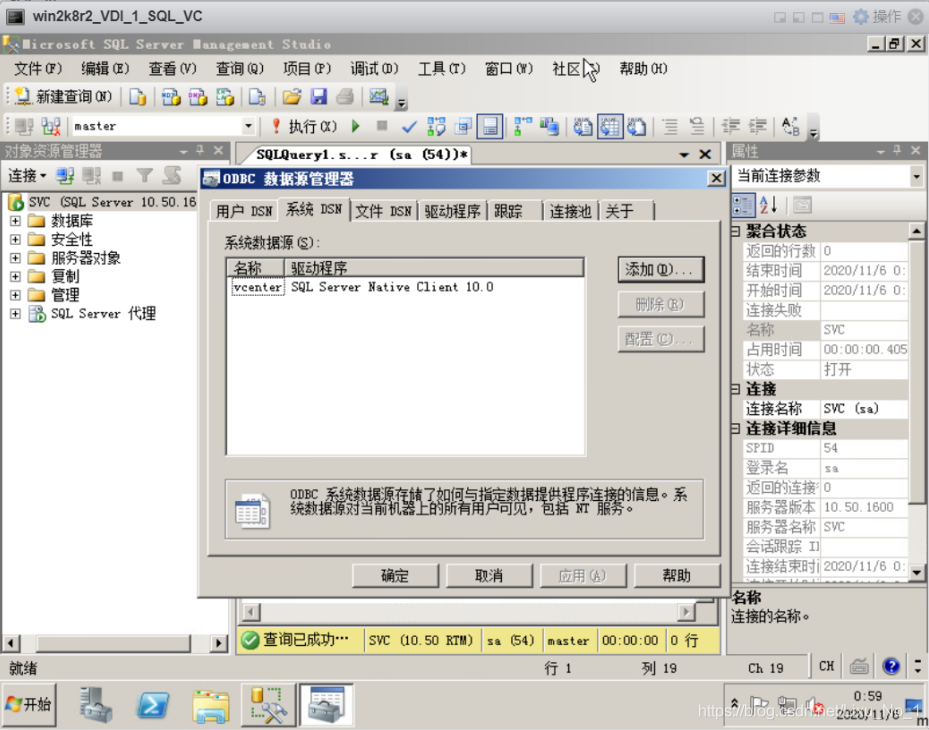Open PowerShell from the taskbar
This screenshot has width=929, height=730.
153,705
